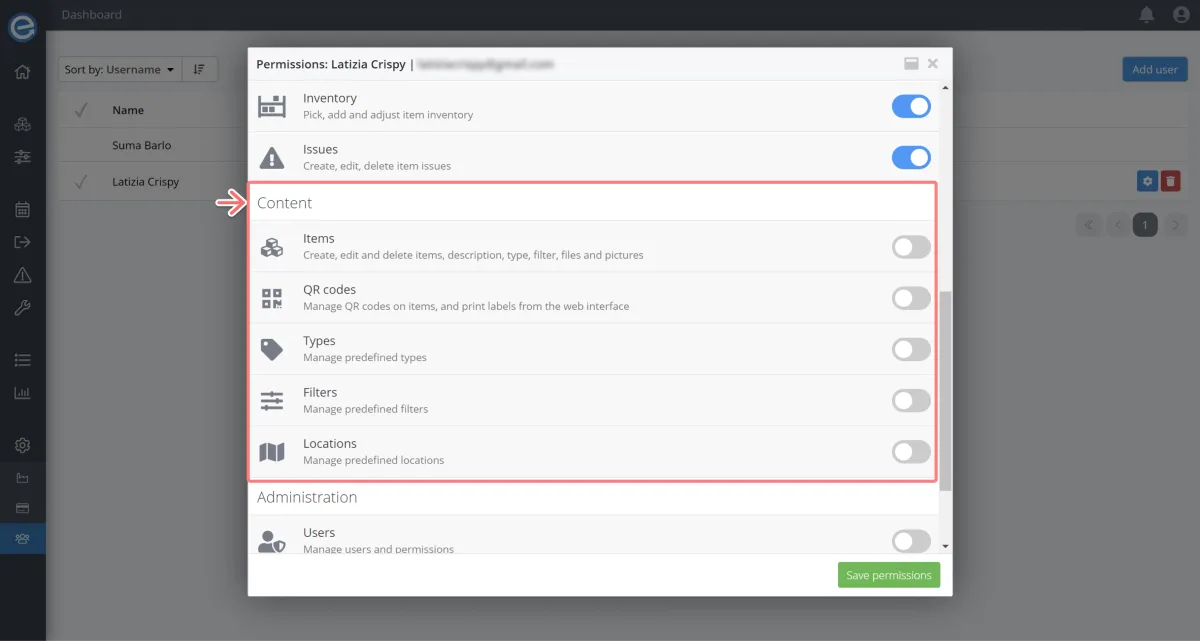Viewport: 1200px width, 641px height.
Task: Disable the Inventory permission toggle
Action: click(x=910, y=106)
